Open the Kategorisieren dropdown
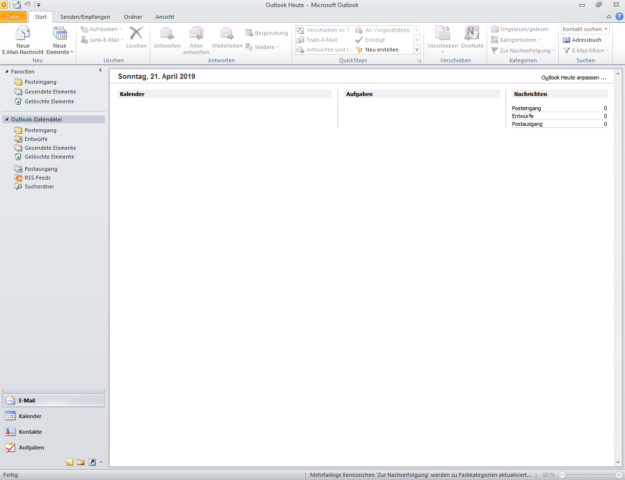625x480 pixels. [x=516, y=40]
